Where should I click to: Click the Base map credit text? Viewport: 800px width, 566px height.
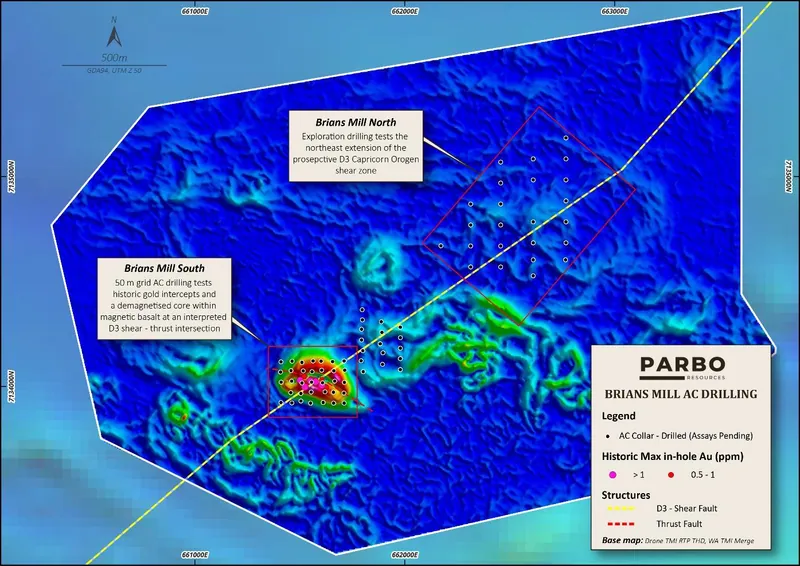point(678,540)
